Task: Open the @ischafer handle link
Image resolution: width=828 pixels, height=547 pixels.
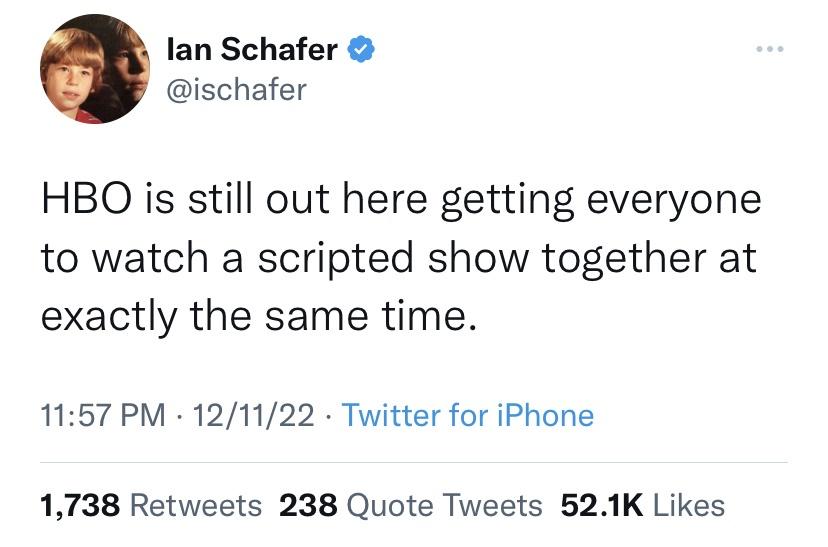Action: point(238,89)
